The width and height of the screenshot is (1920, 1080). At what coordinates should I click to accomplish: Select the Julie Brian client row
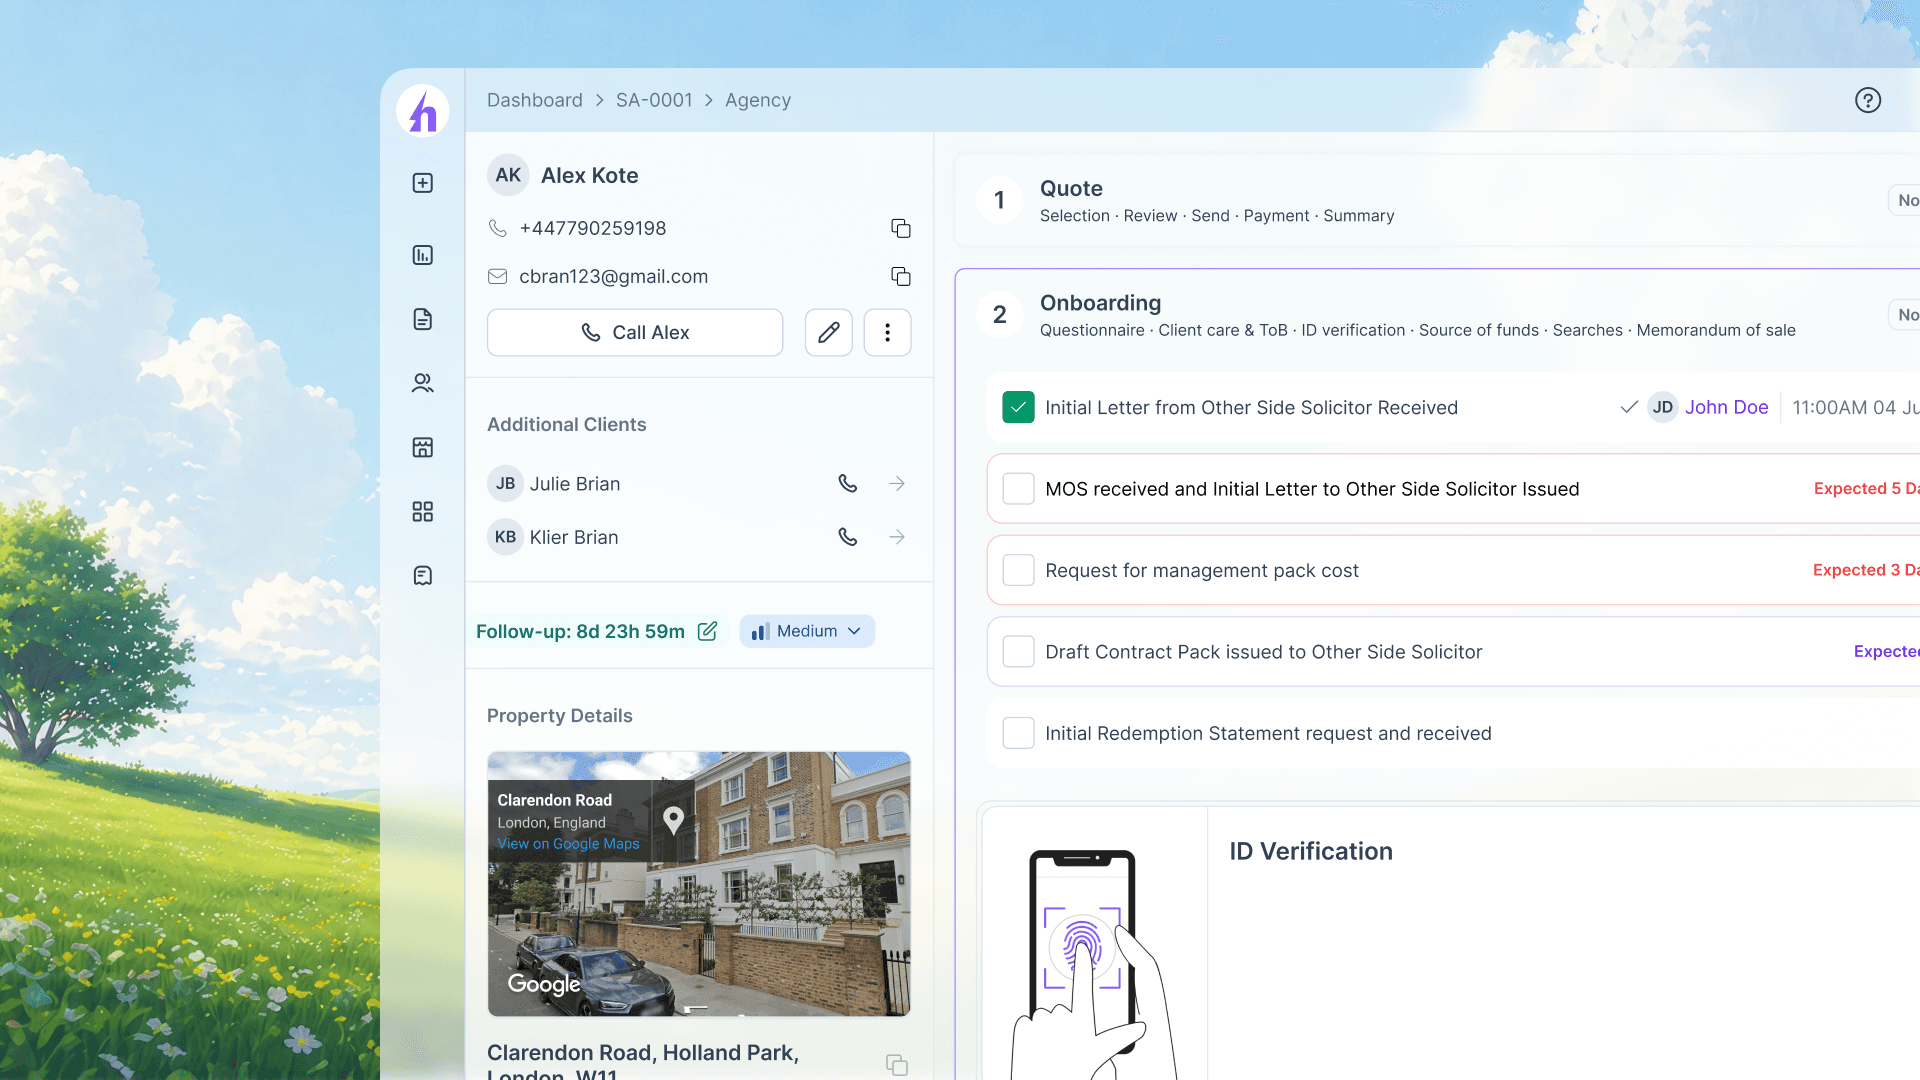pyautogui.click(x=699, y=484)
